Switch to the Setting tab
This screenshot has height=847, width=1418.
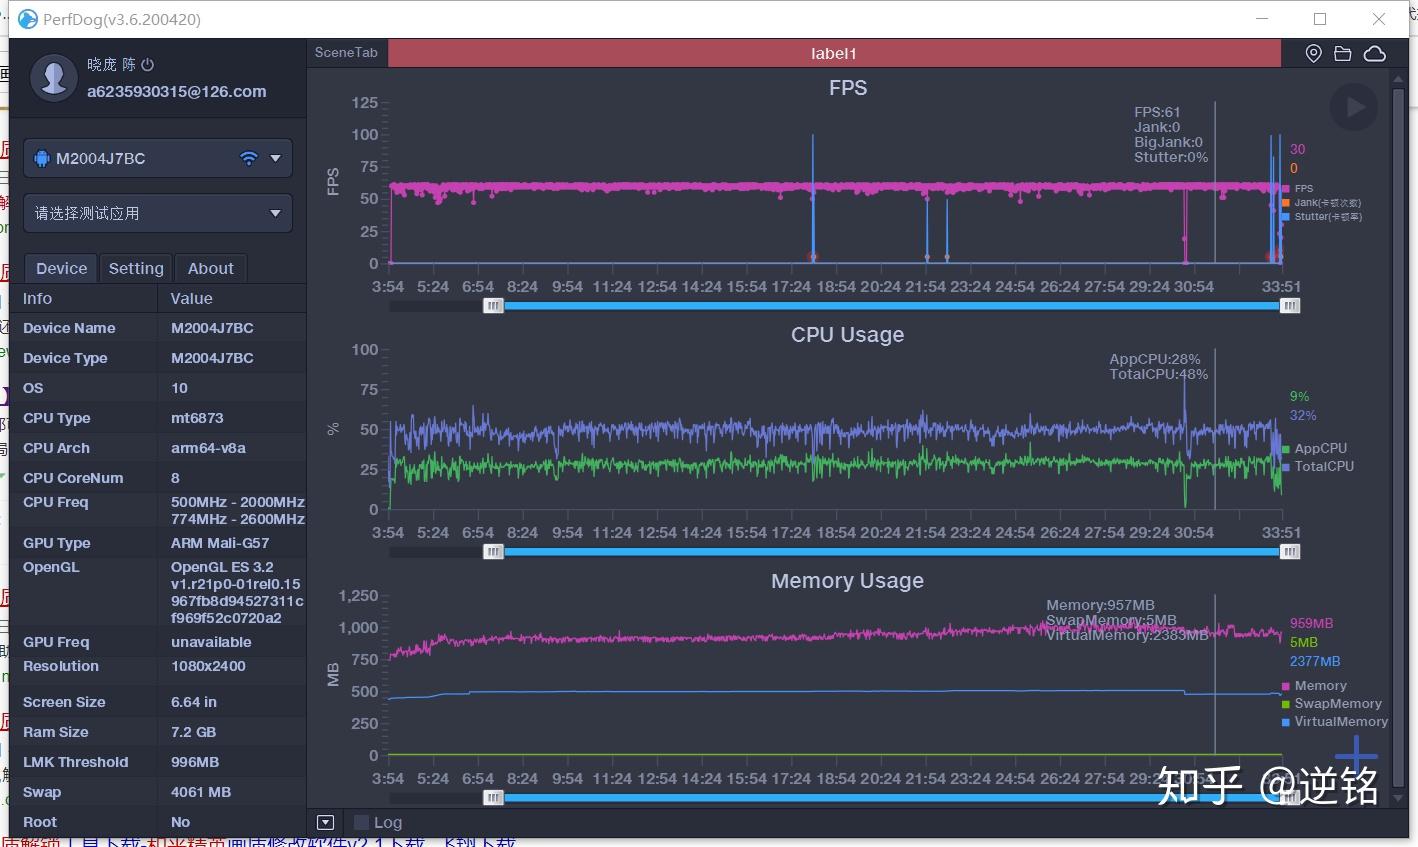tap(136, 268)
